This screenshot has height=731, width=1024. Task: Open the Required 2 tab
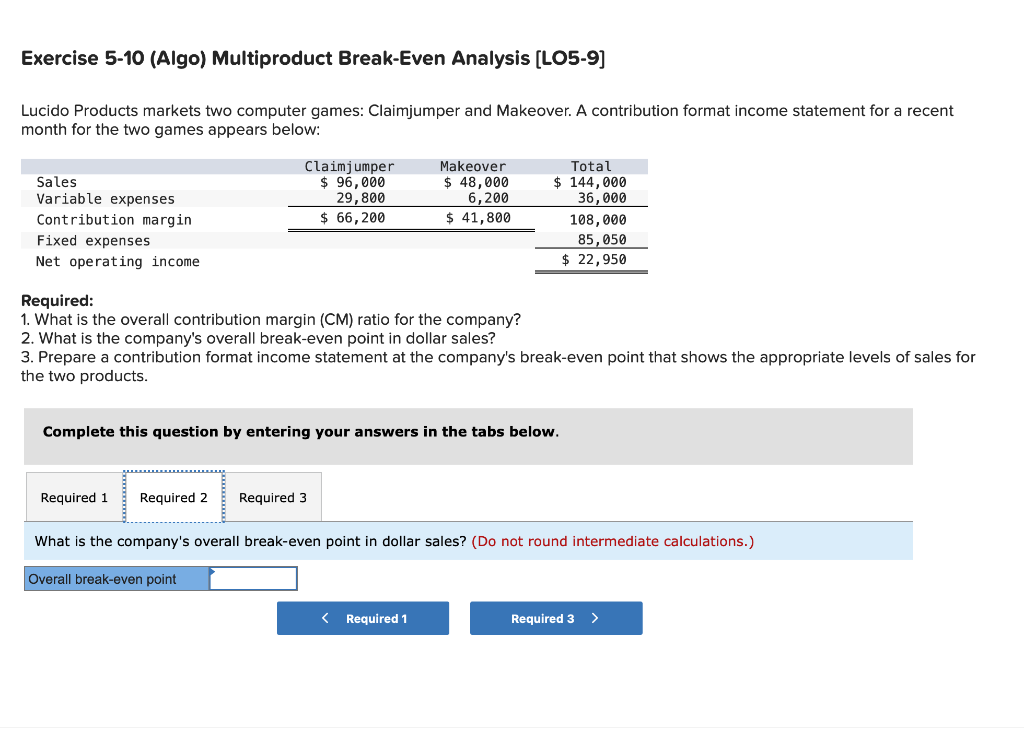[x=174, y=497]
